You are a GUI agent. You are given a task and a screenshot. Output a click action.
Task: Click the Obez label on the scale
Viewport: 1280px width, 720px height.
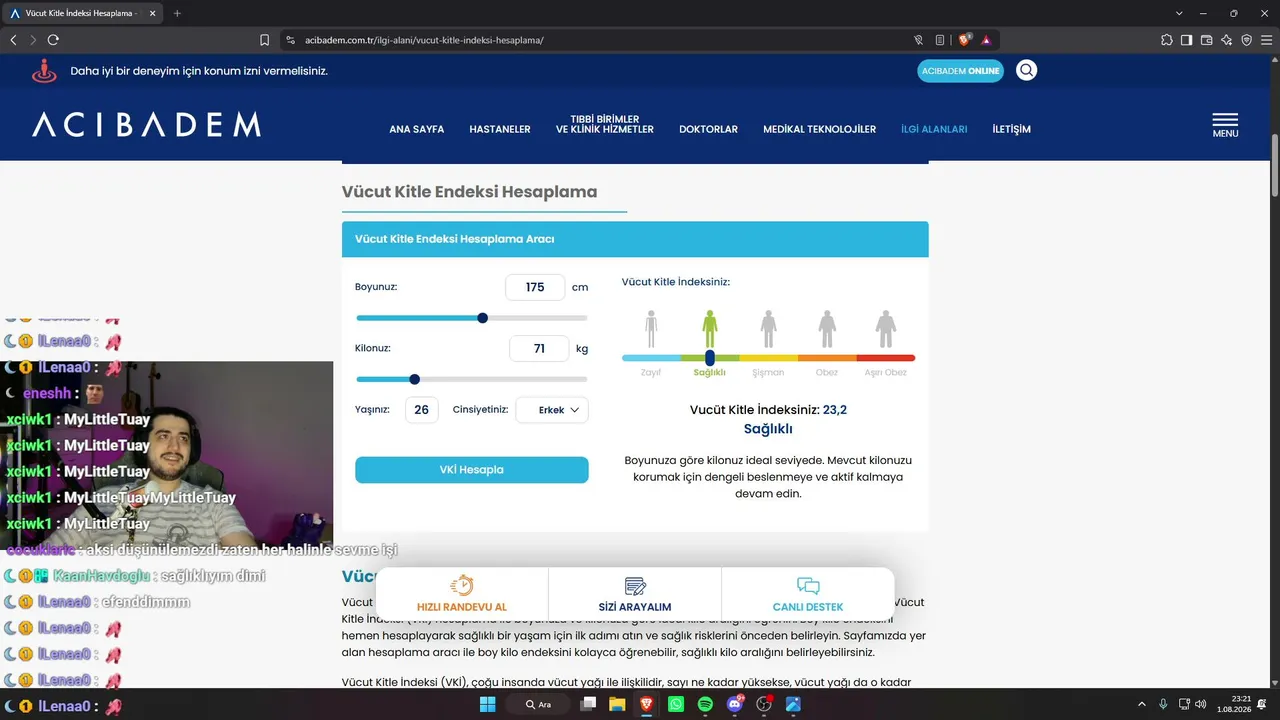(x=827, y=372)
